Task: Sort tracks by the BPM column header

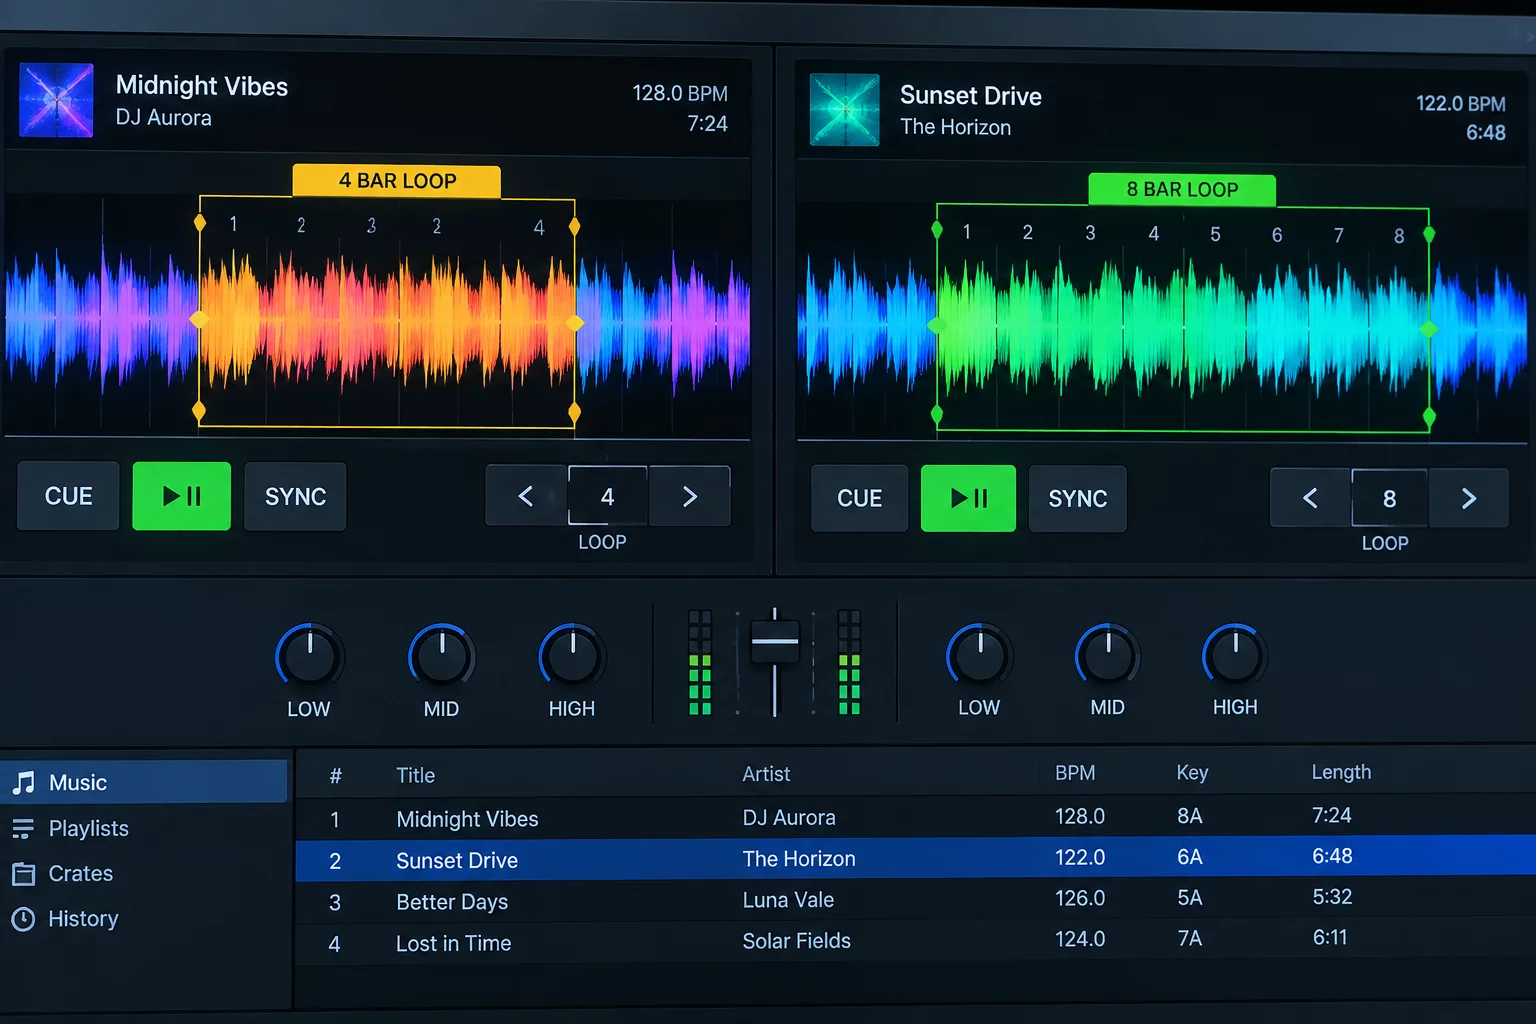Action: pos(1075,773)
